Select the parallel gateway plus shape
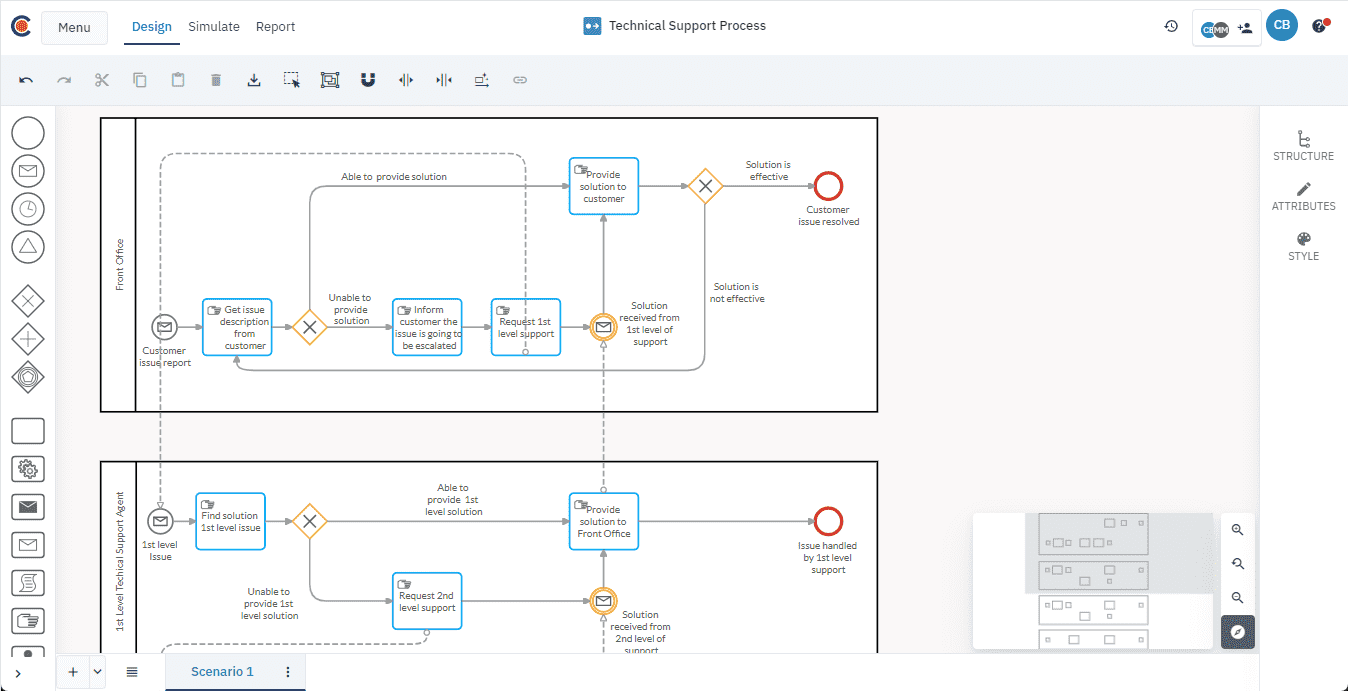The image size is (1348, 691). 28,339
